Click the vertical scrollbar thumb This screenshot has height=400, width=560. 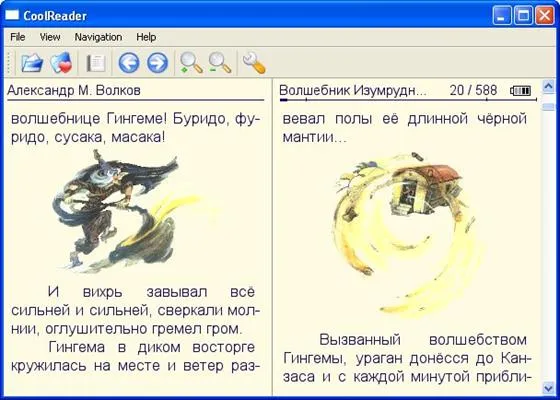(548, 107)
